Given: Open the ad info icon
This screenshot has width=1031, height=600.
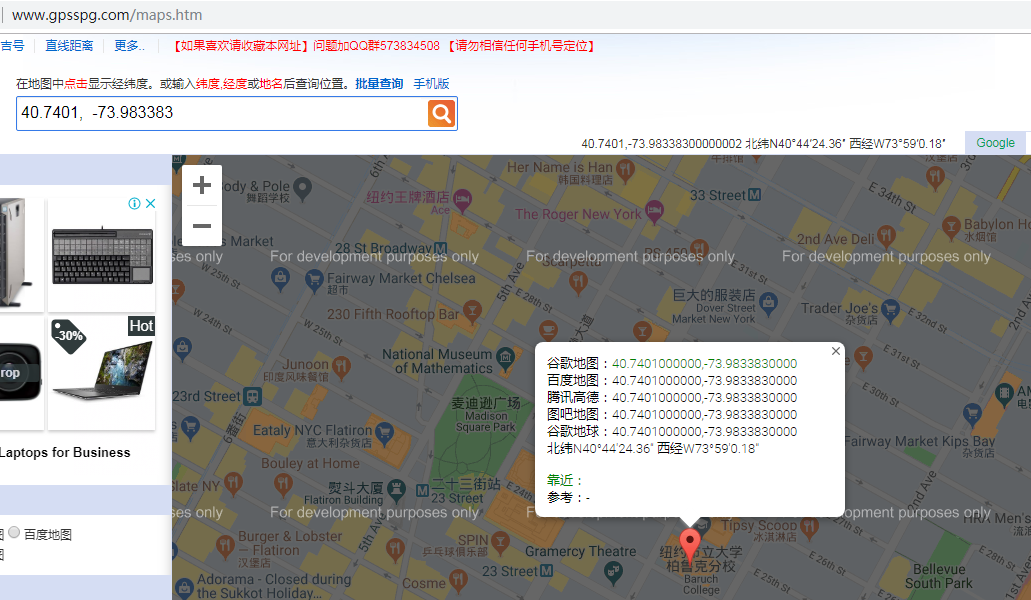Looking at the screenshot, I should tap(134, 203).
